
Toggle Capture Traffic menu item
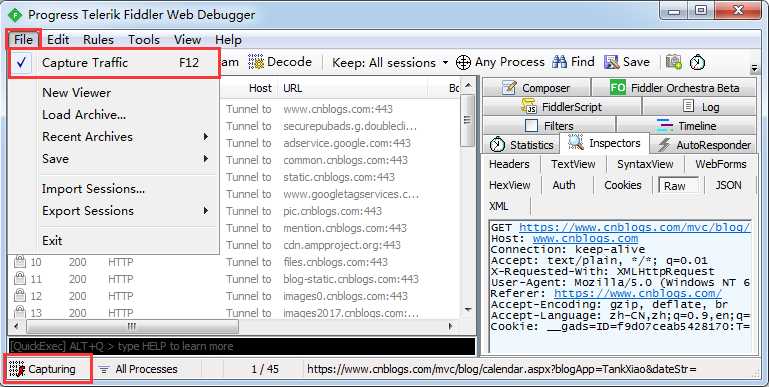[114, 63]
